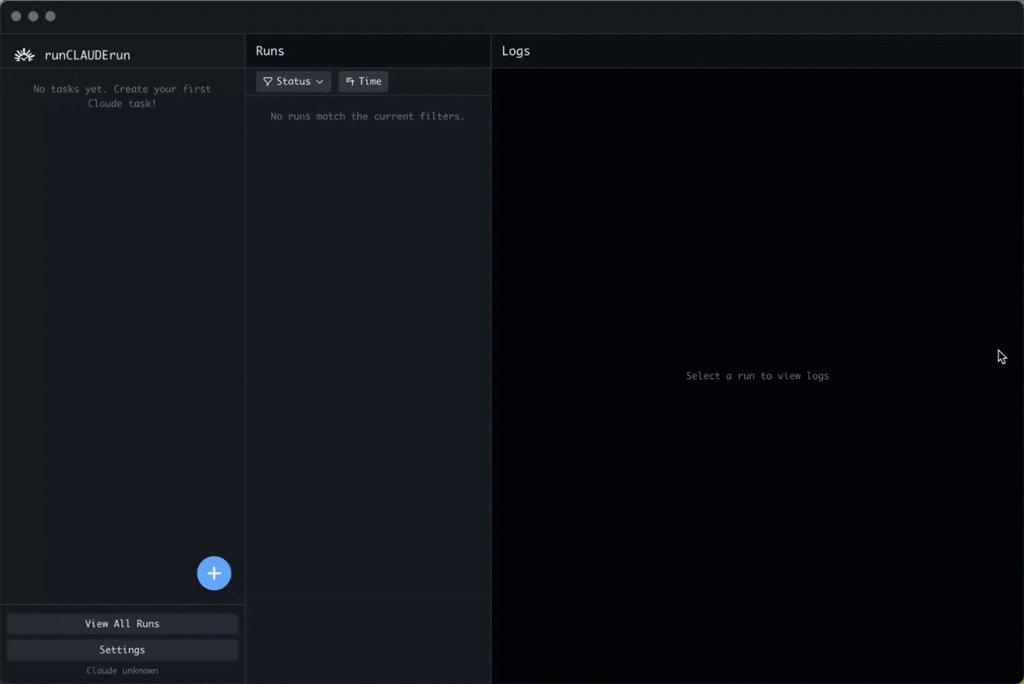
Task: Expand the chevron arrow on Status filter
Action: pos(319,82)
